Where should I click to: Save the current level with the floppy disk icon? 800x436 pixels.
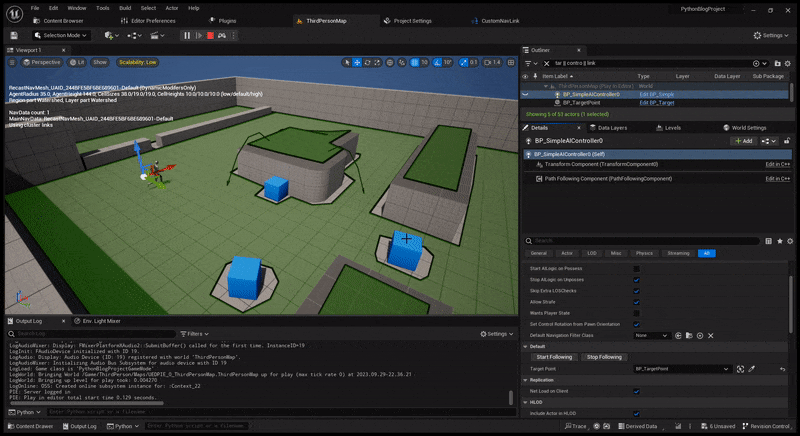14,35
